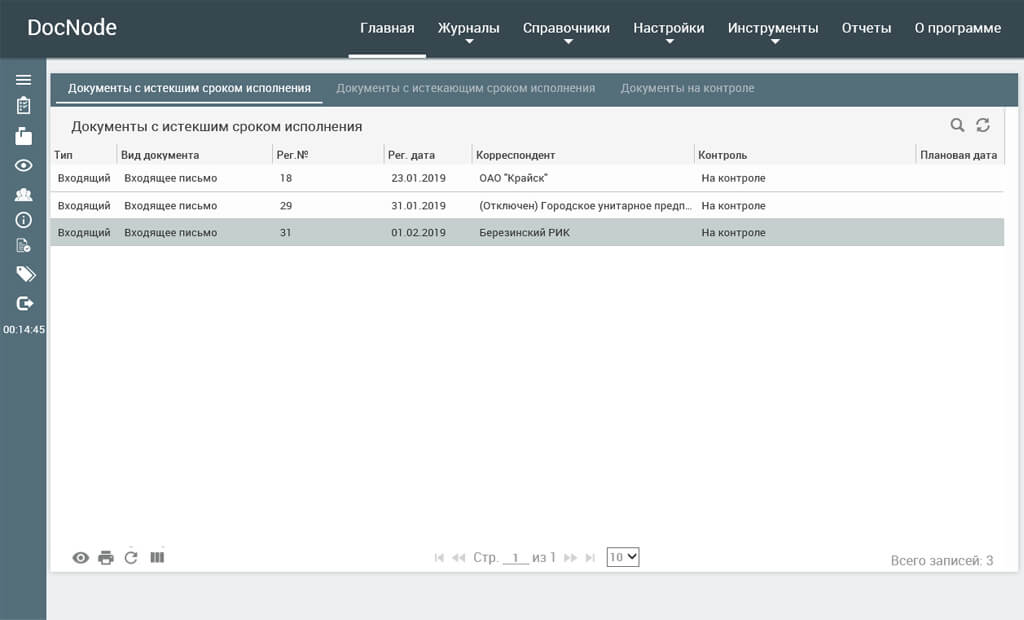Expand the Журналы menu

coord(468,29)
